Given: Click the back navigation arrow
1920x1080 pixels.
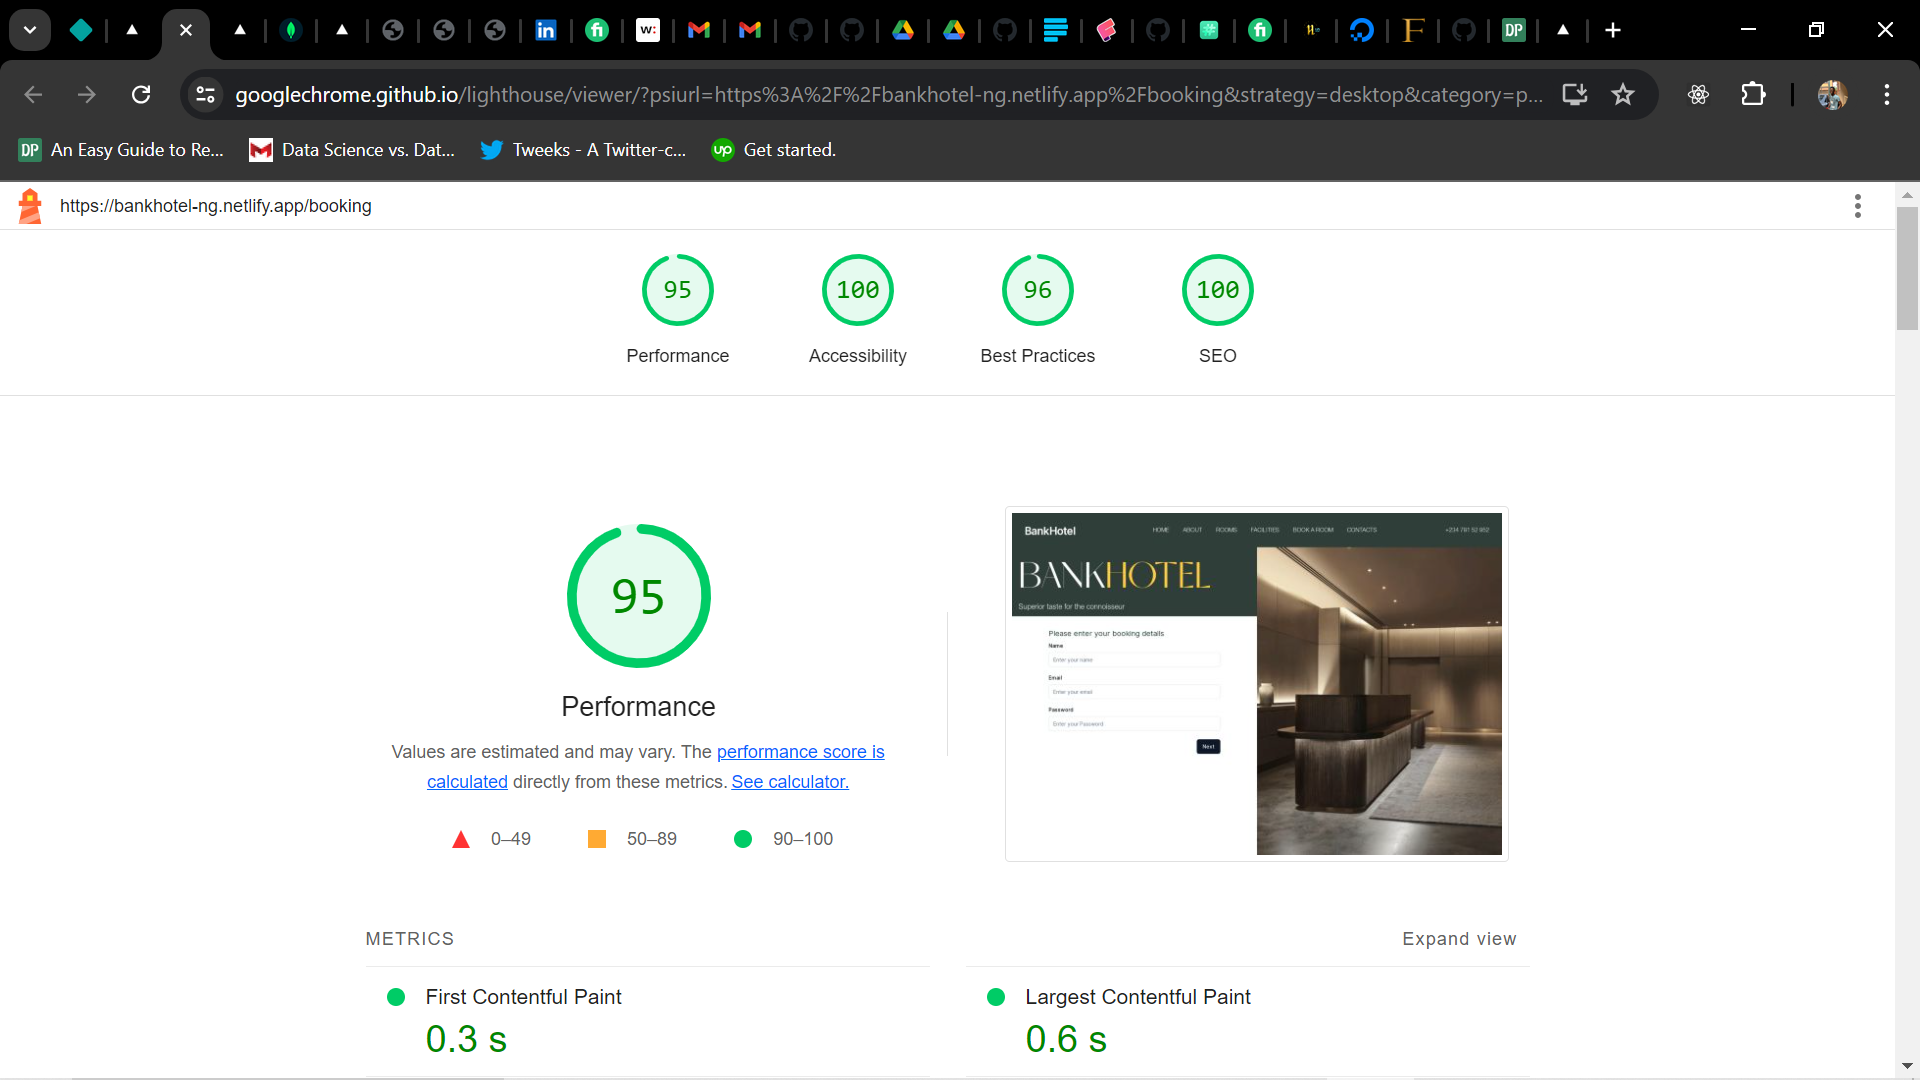Looking at the screenshot, I should point(33,94).
